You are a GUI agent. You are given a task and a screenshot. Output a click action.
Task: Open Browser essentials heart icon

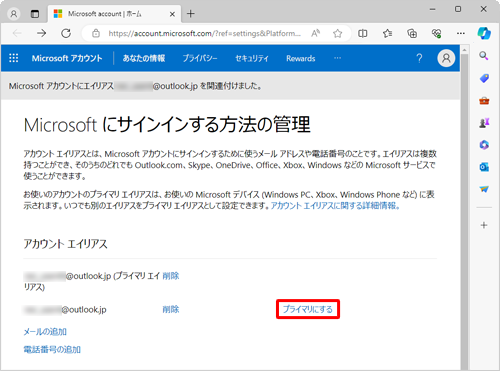[x=436, y=33]
